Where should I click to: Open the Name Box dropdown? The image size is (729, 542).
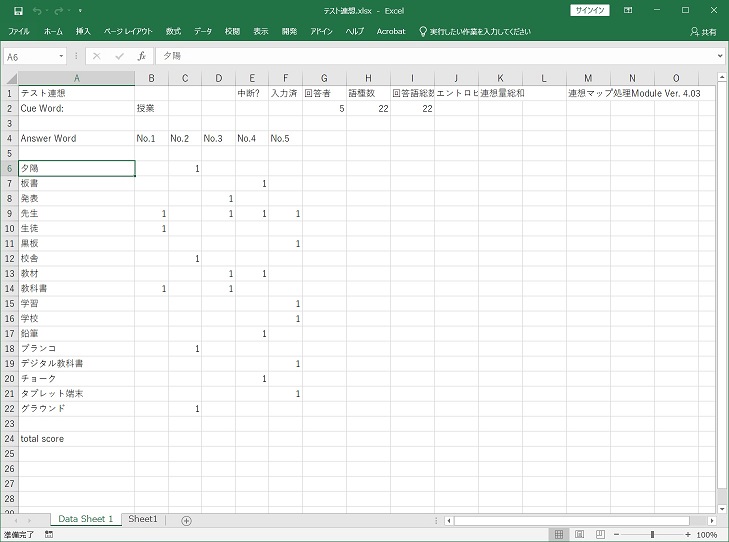tap(62, 57)
